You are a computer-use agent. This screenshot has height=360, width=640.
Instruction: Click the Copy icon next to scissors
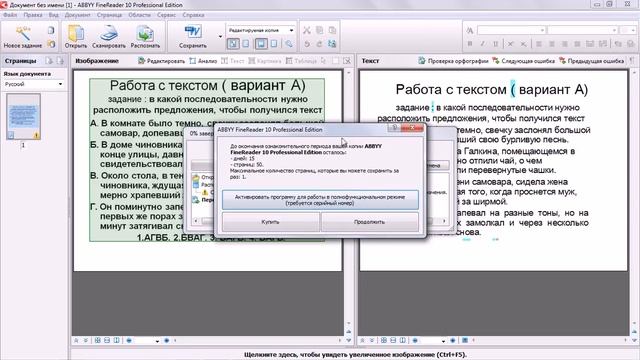320,30
